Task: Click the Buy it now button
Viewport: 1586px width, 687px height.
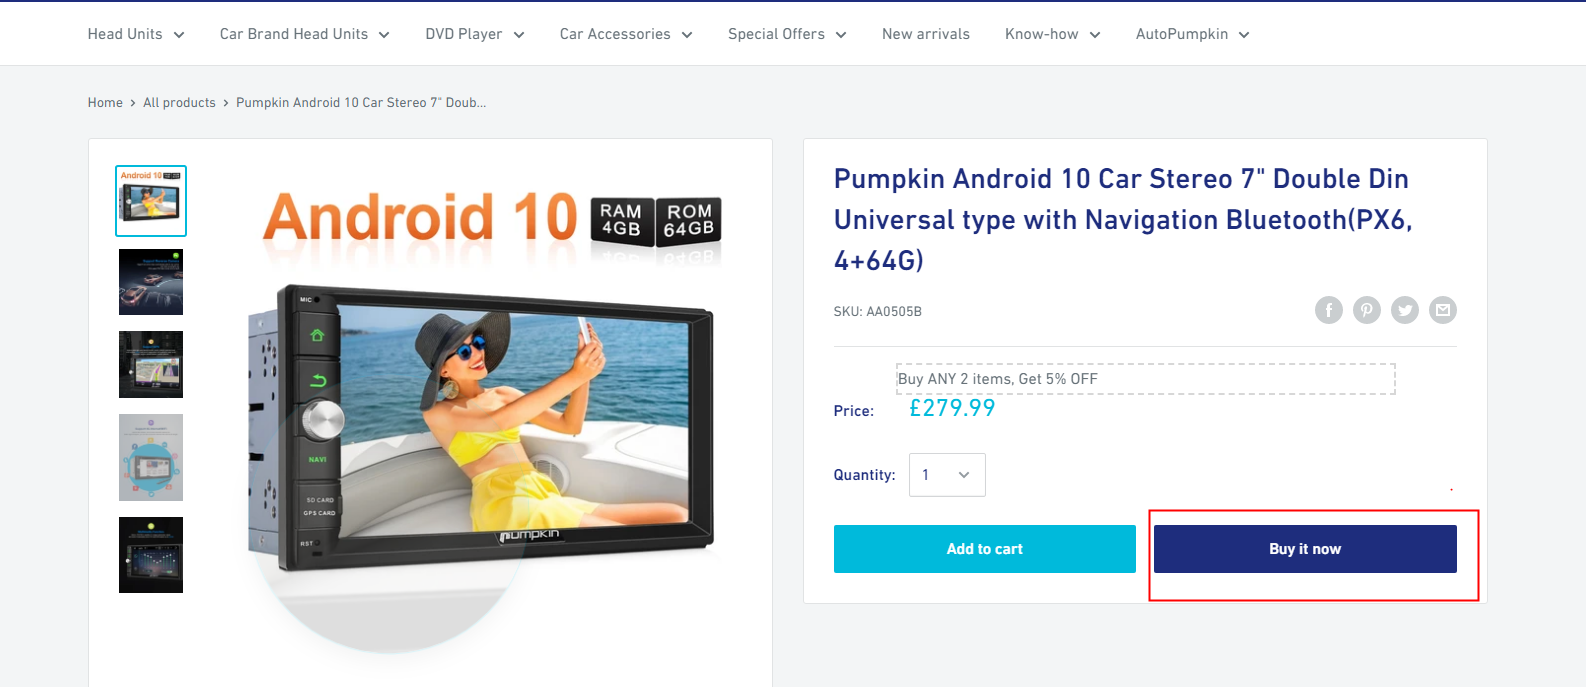Action: click(x=1305, y=549)
